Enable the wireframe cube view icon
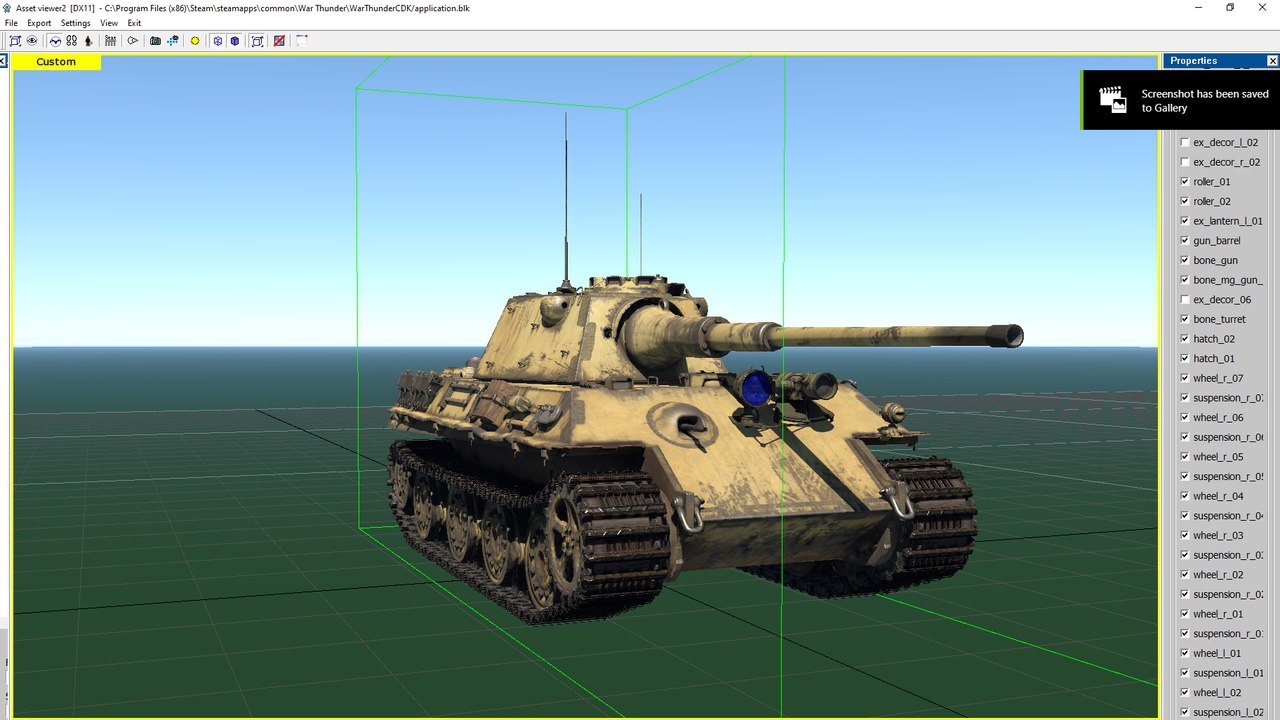The width and height of the screenshot is (1280, 720). point(217,41)
